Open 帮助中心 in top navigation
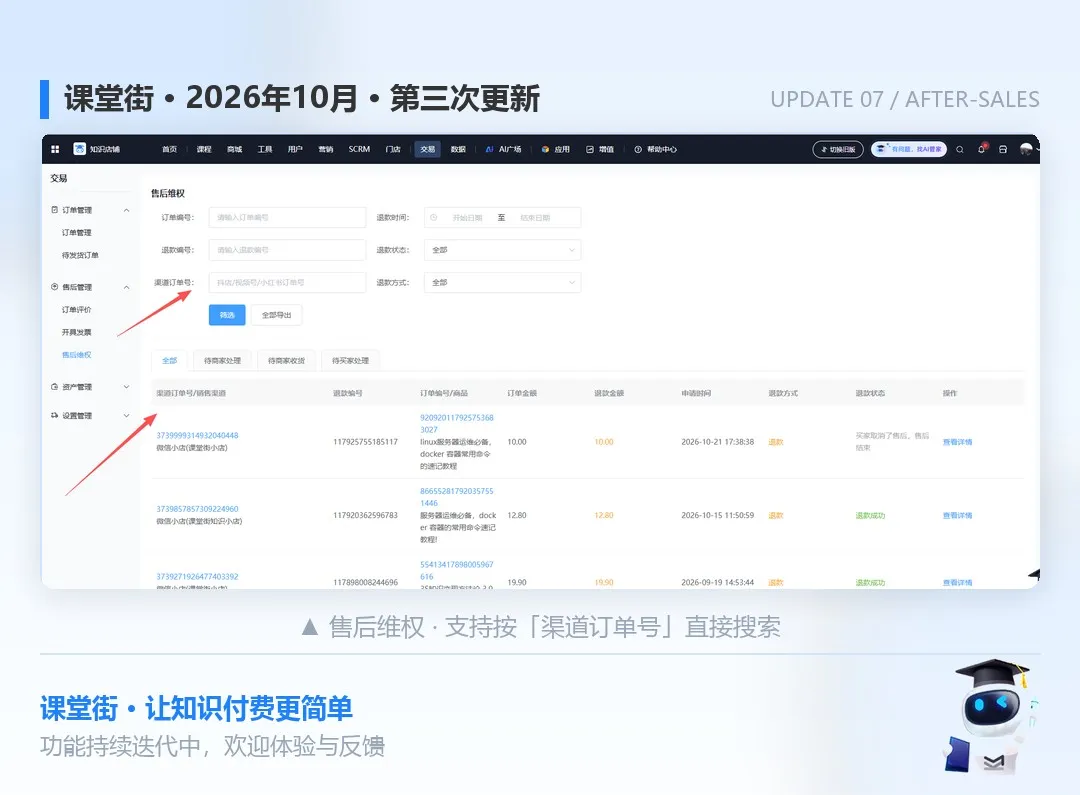The image size is (1080, 795). click(656, 149)
